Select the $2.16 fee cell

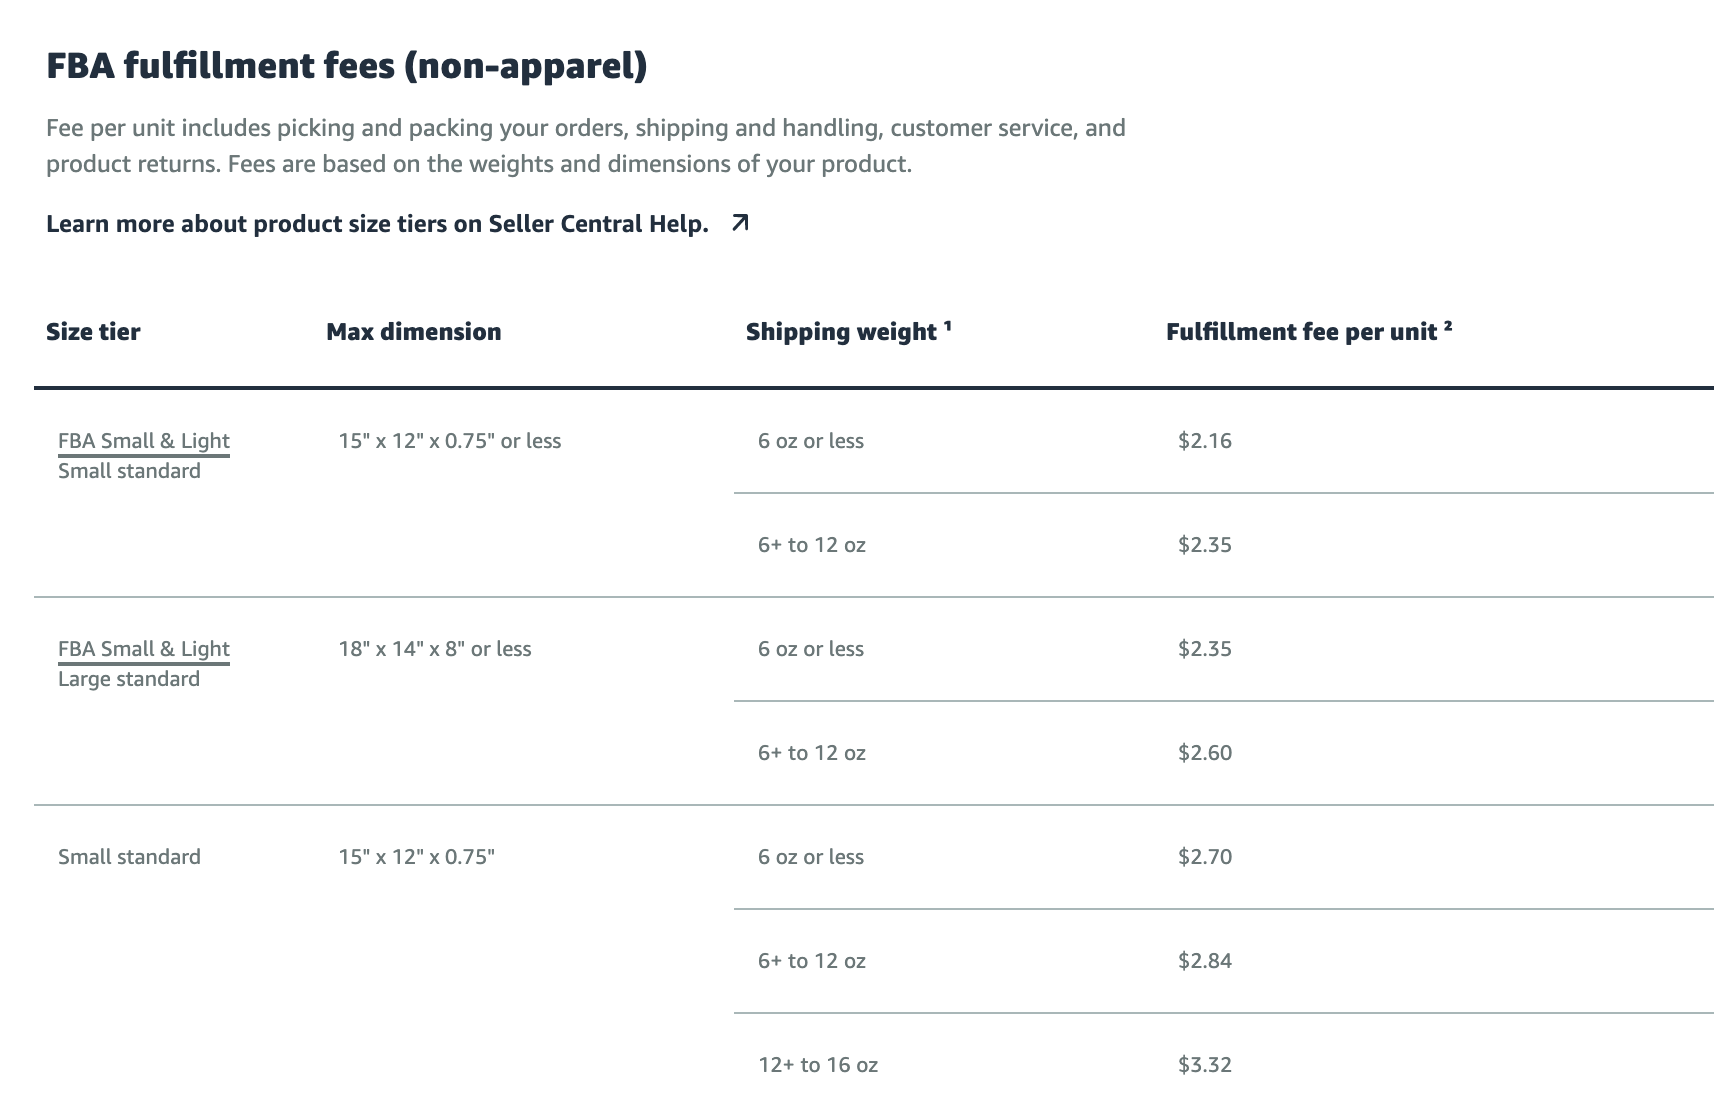tap(1205, 441)
